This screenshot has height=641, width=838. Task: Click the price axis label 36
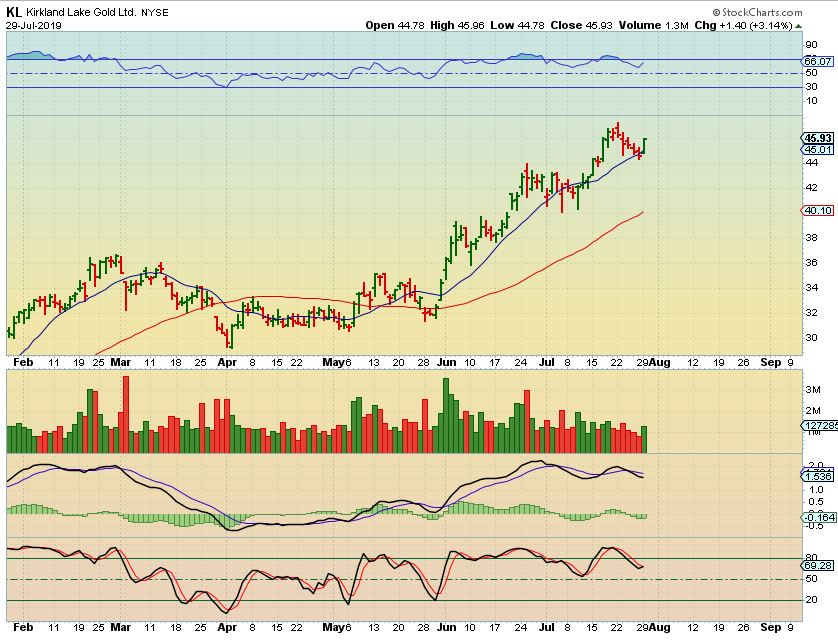811,262
